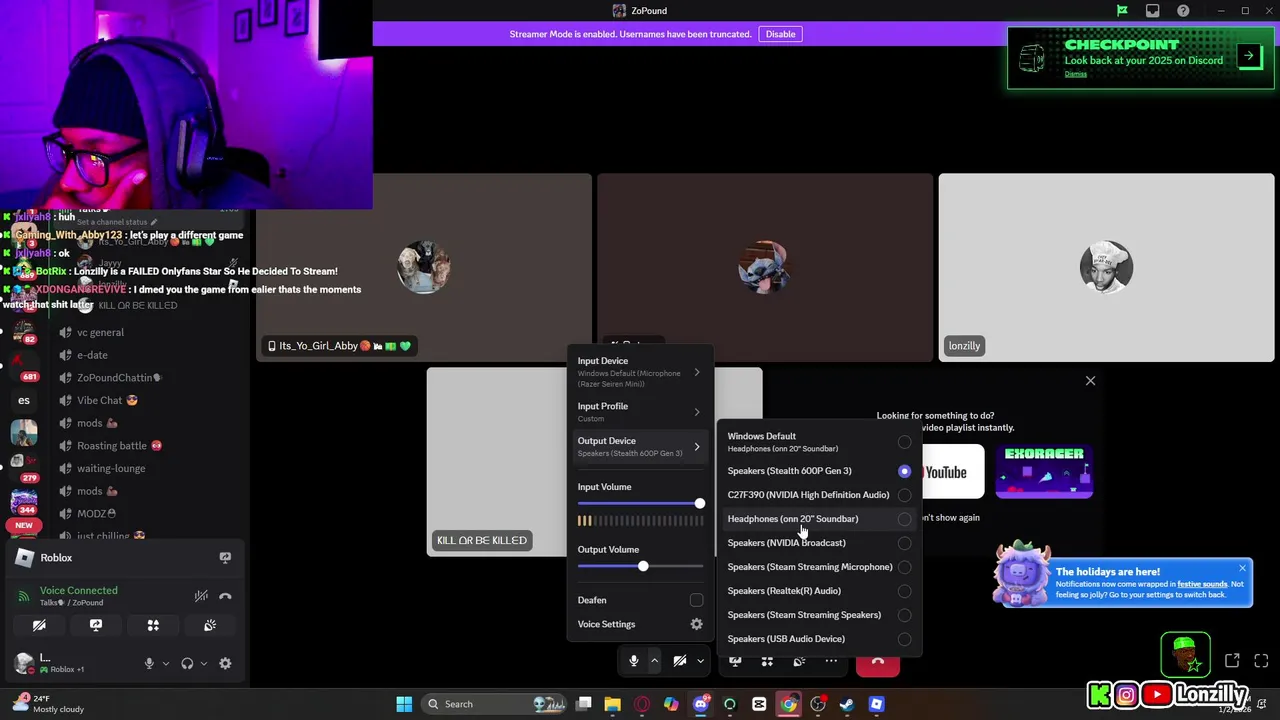The width and height of the screenshot is (1280, 720).
Task: Open the festive sounds link
Action: pyautogui.click(x=1202, y=584)
